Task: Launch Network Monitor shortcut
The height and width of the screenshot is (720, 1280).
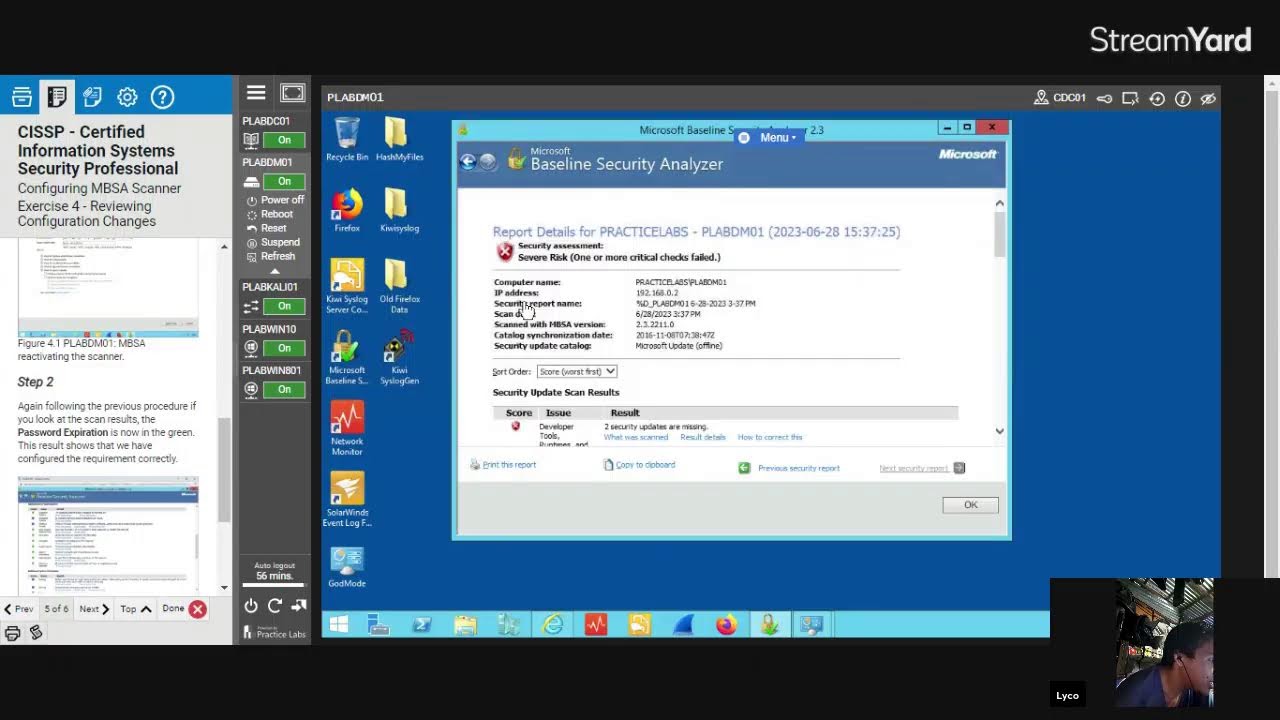Action: coord(347,428)
